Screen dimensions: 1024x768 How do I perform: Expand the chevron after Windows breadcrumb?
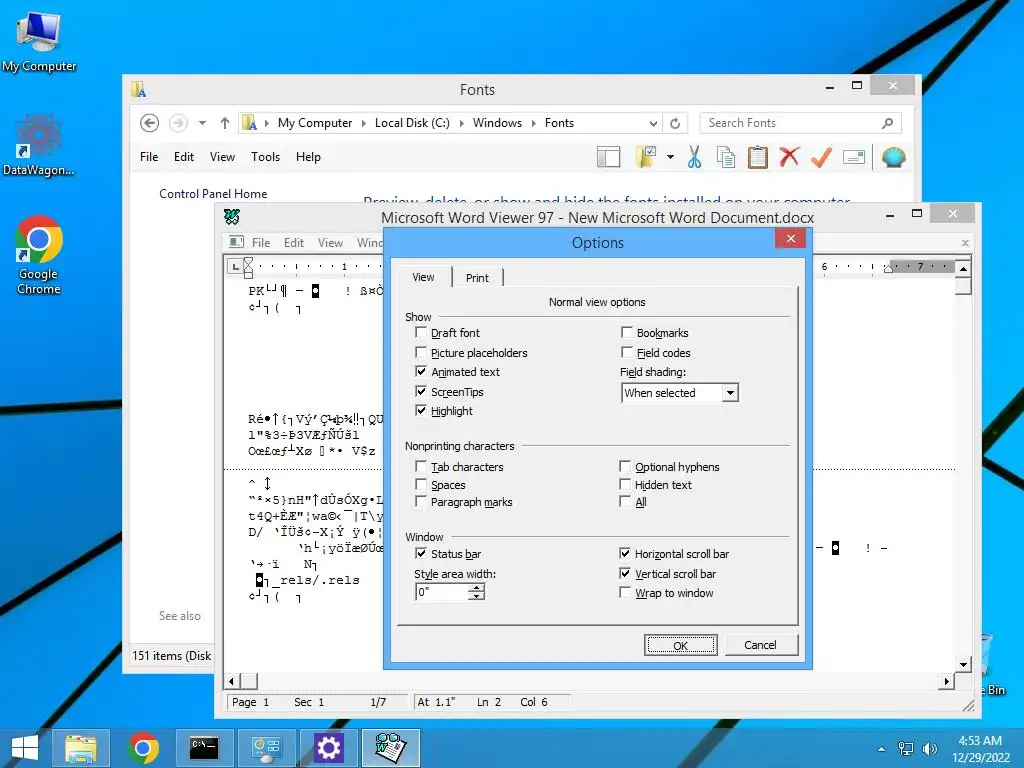point(534,123)
